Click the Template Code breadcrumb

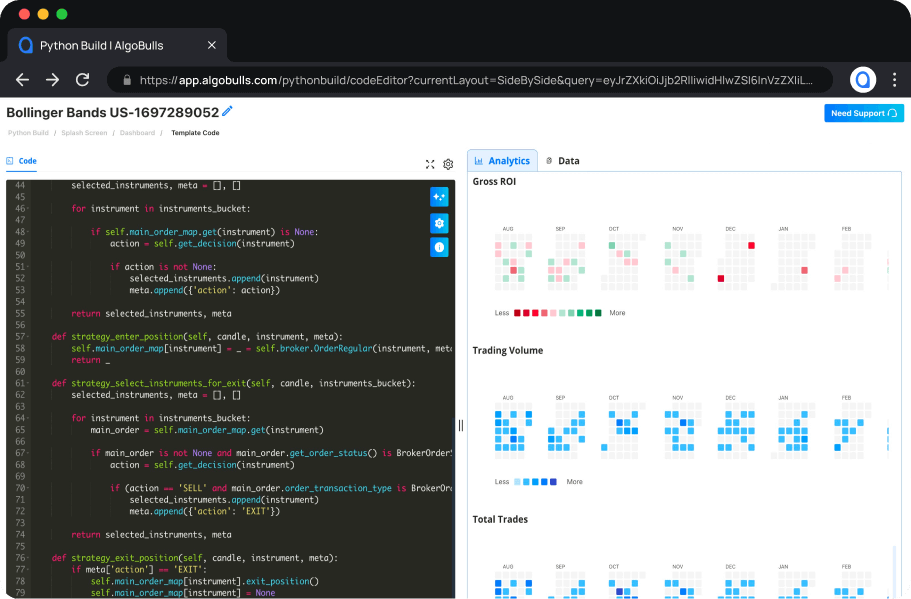click(195, 133)
